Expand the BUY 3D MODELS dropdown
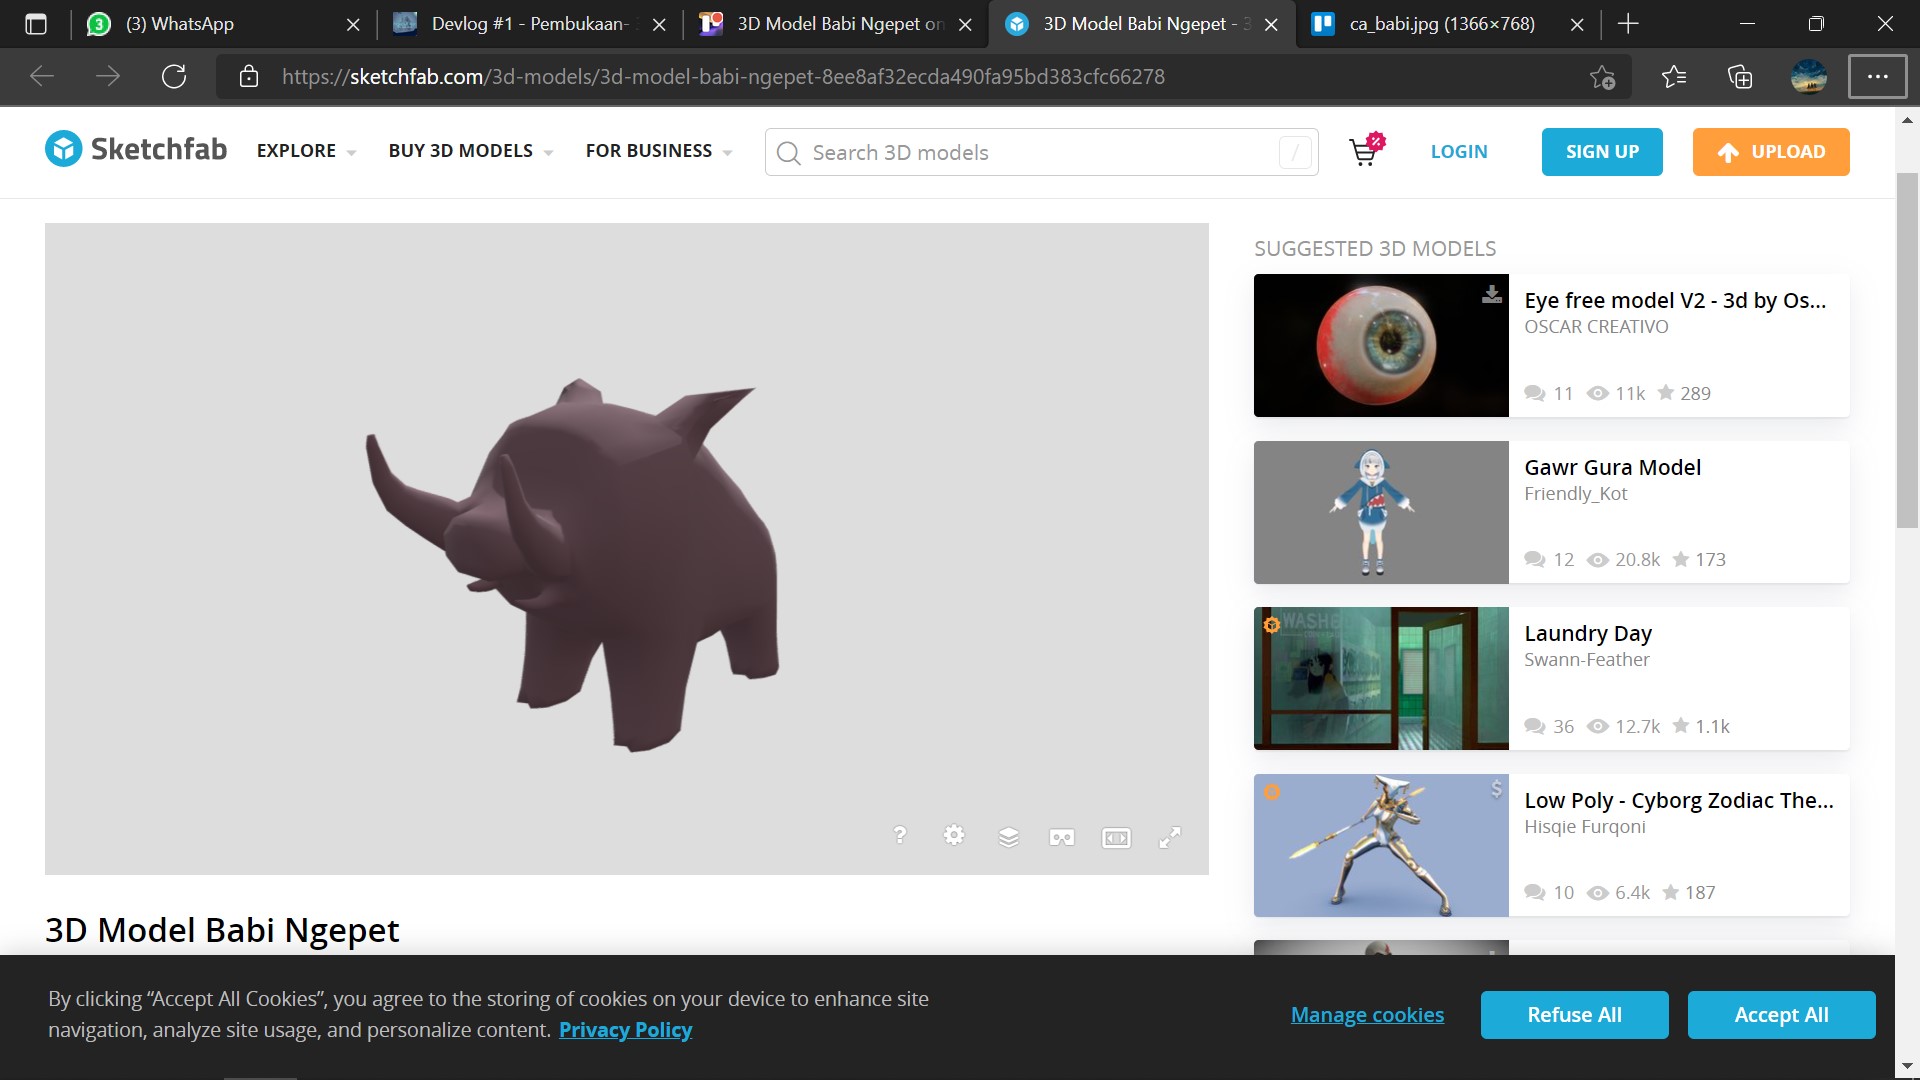This screenshot has width=1920, height=1080. pyautogui.click(x=470, y=151)
